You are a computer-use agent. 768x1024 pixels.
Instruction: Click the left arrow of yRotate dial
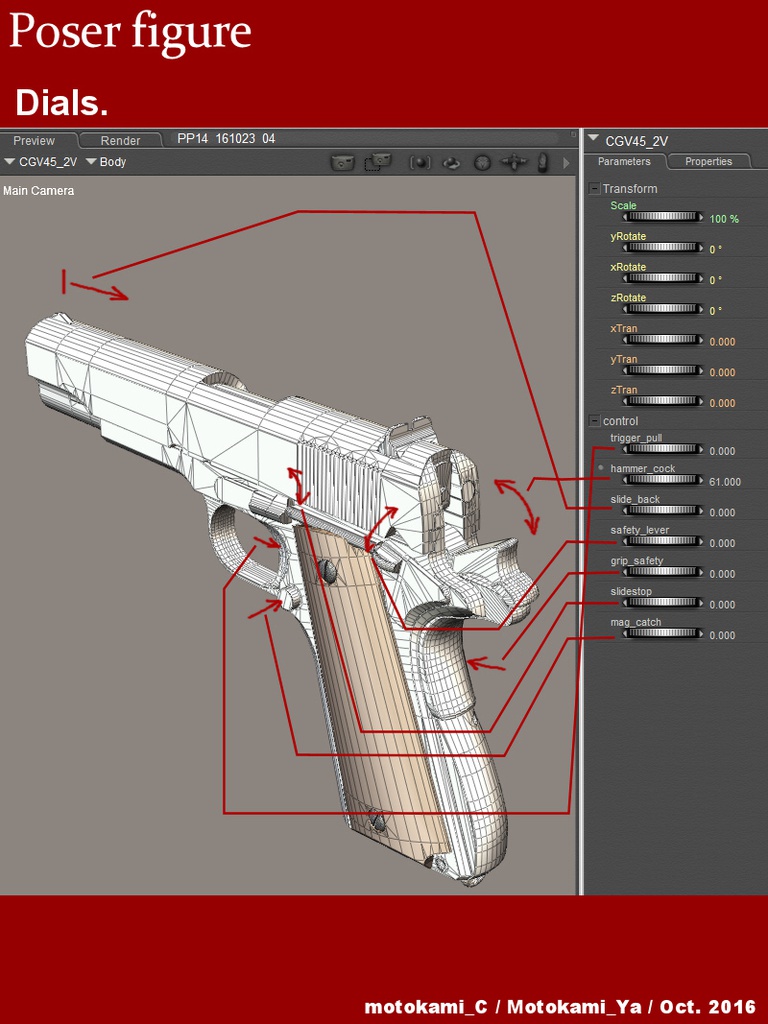[x=625, y=248]
